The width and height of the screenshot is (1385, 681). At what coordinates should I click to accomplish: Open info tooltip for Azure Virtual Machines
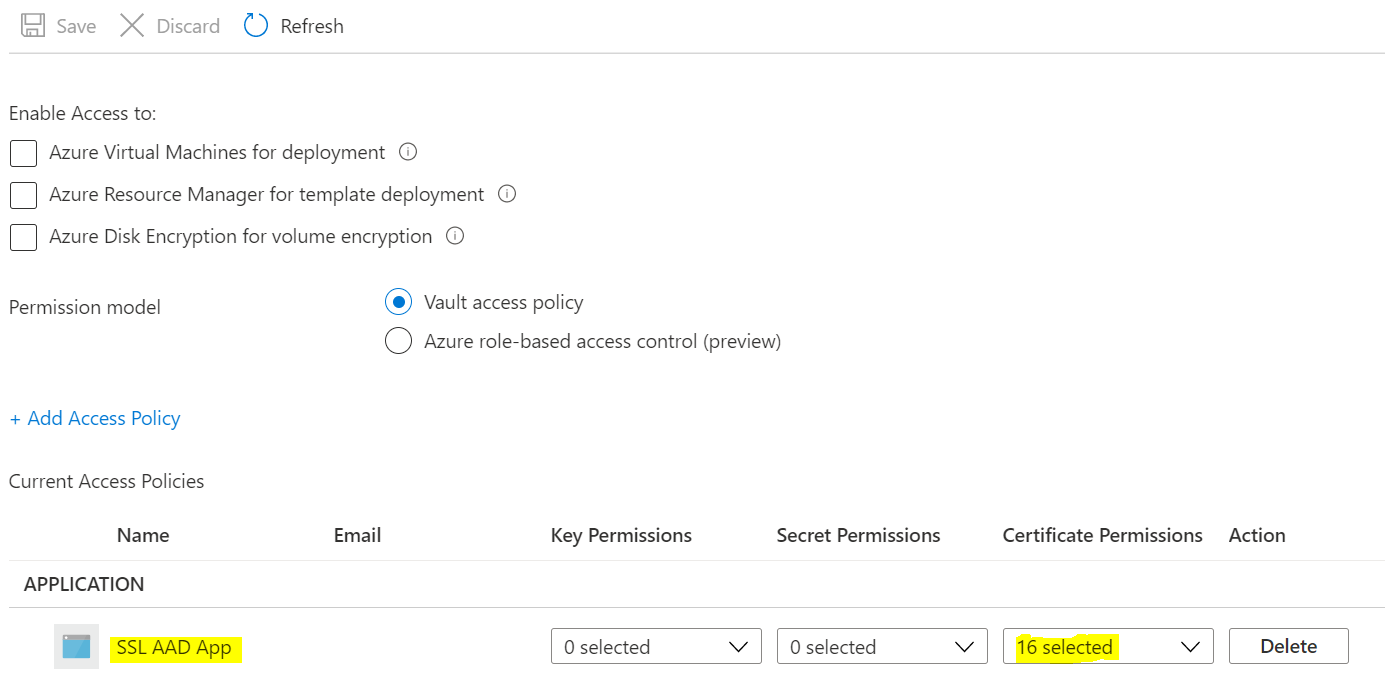[x=408, y=152]
